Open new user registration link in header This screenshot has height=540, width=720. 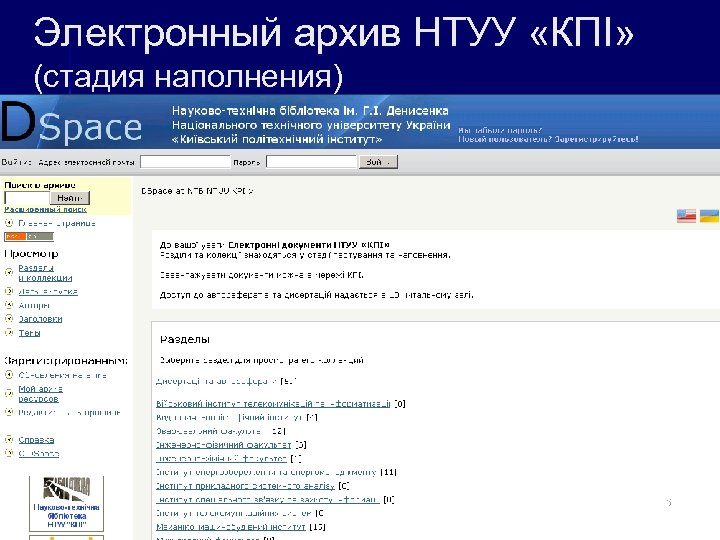[x=548, y=139]
